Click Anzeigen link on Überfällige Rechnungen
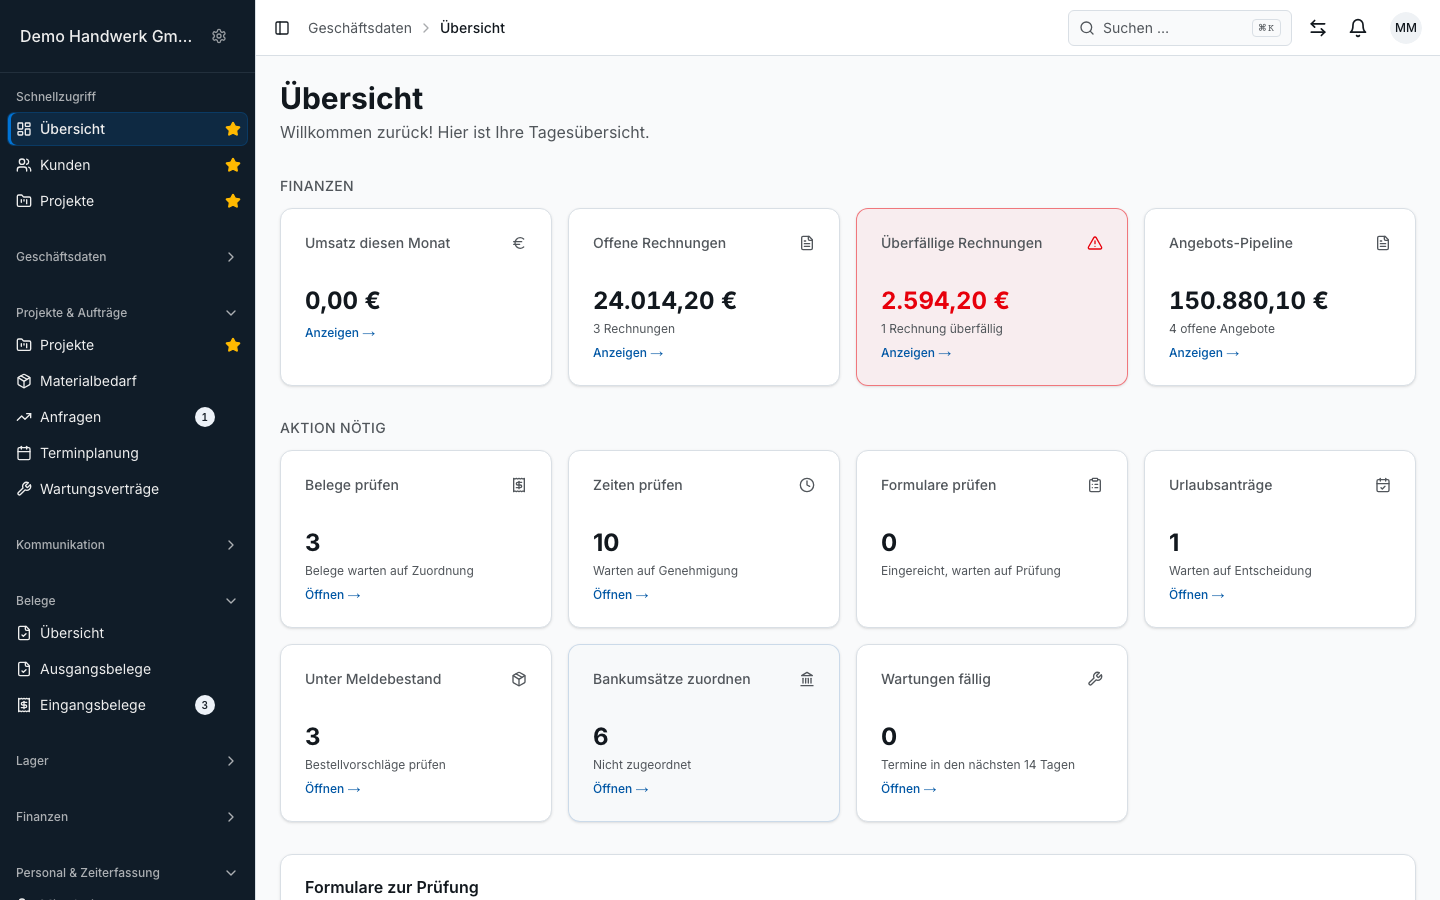The image size is (1440, 900). tap(916, 353)
